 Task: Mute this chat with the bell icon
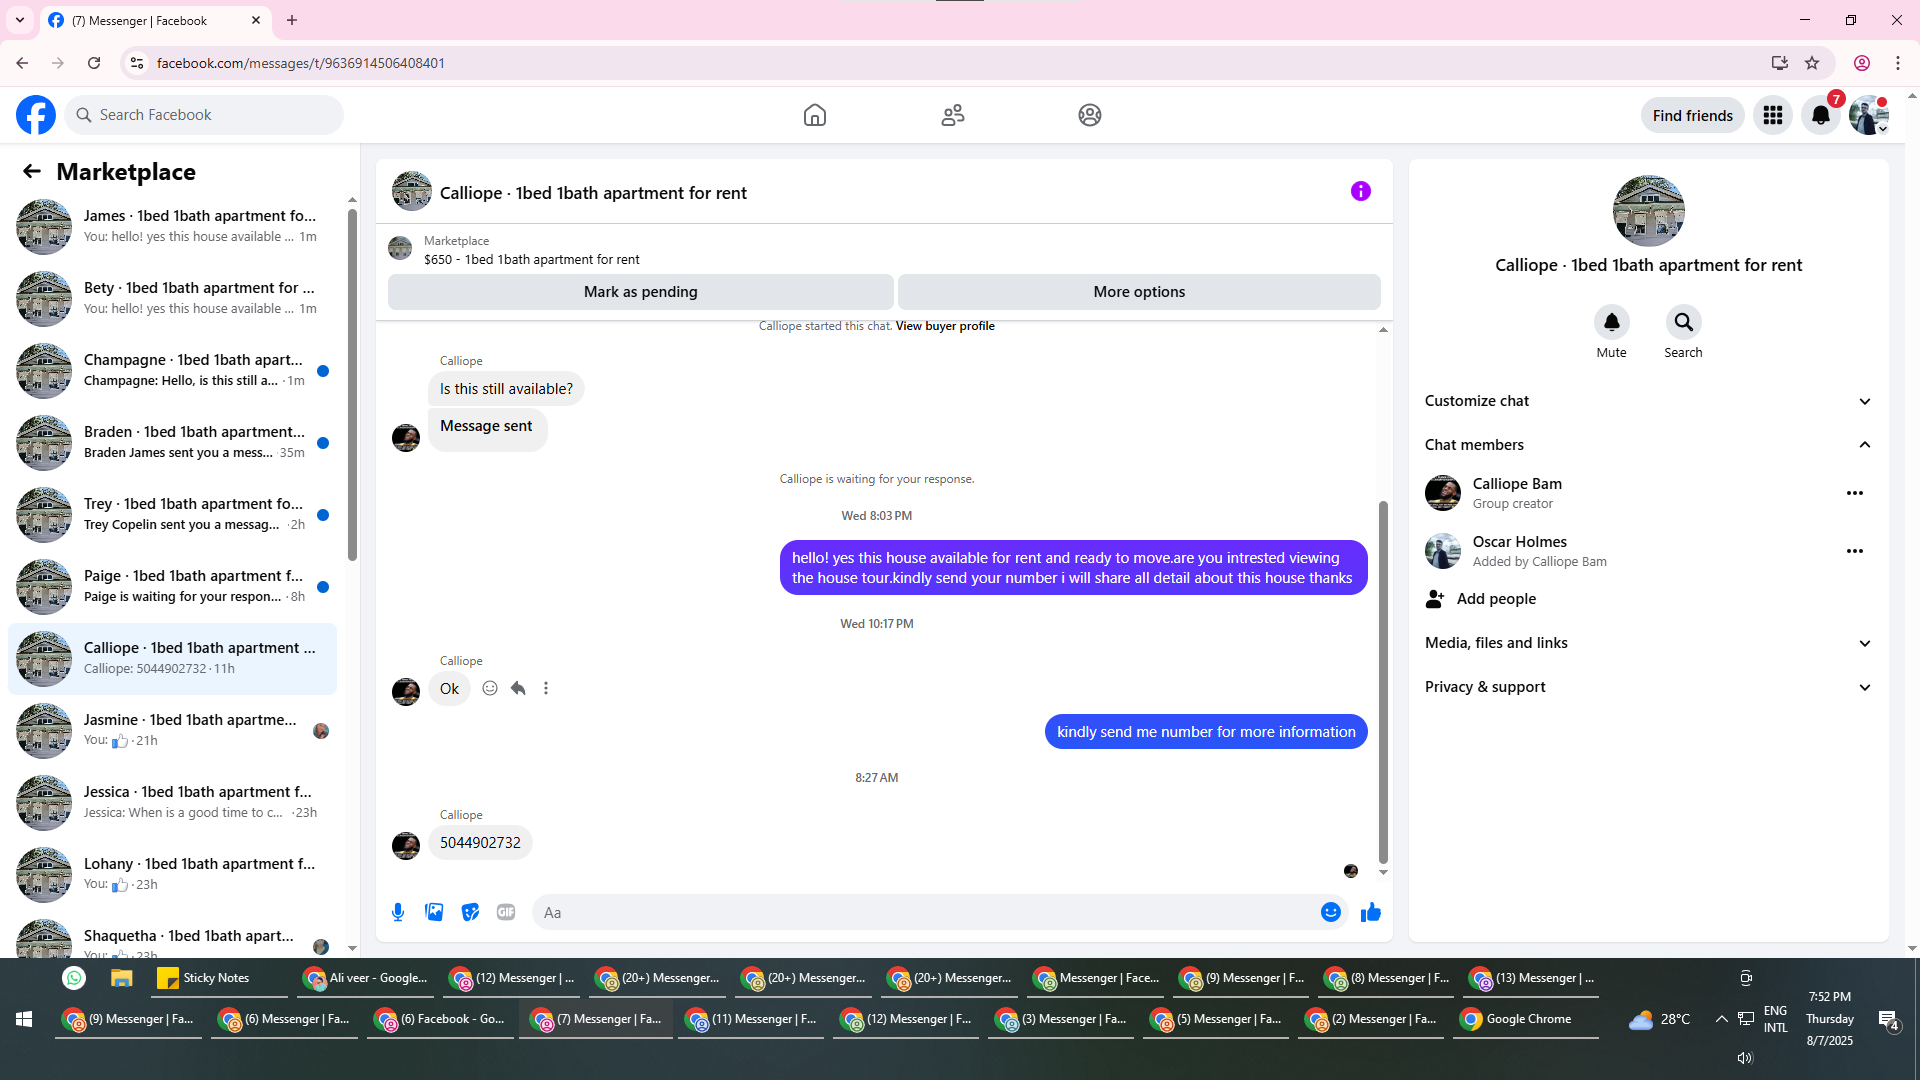(x=1612, y=322)
